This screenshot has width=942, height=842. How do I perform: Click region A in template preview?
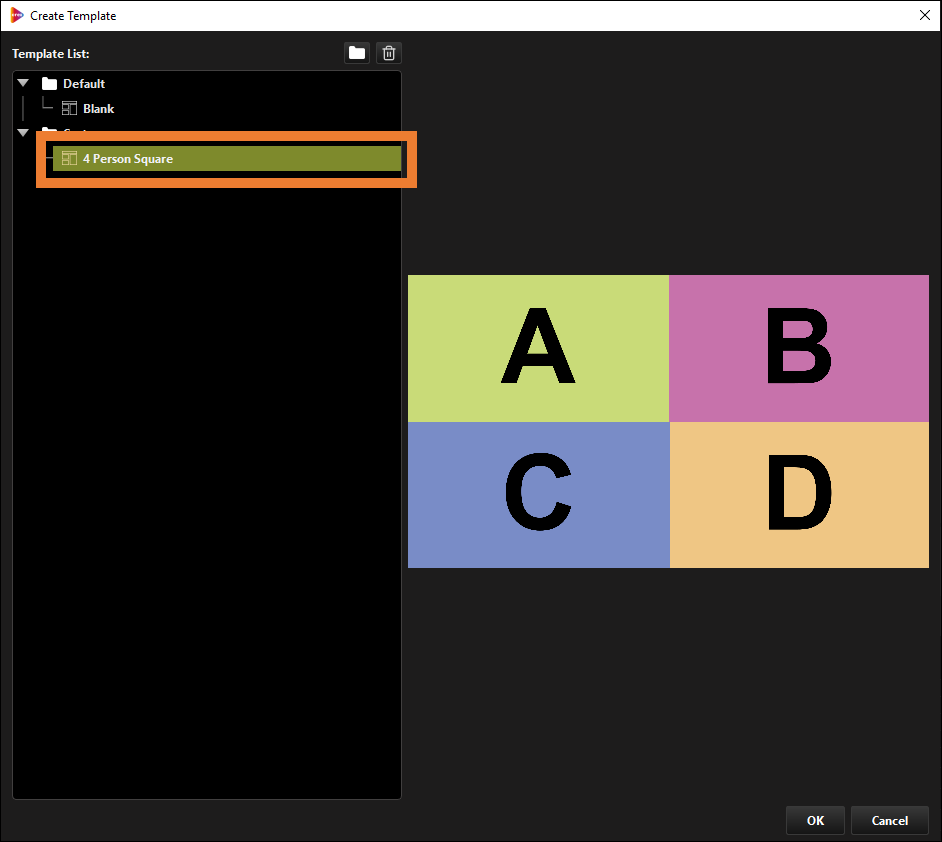538,348
